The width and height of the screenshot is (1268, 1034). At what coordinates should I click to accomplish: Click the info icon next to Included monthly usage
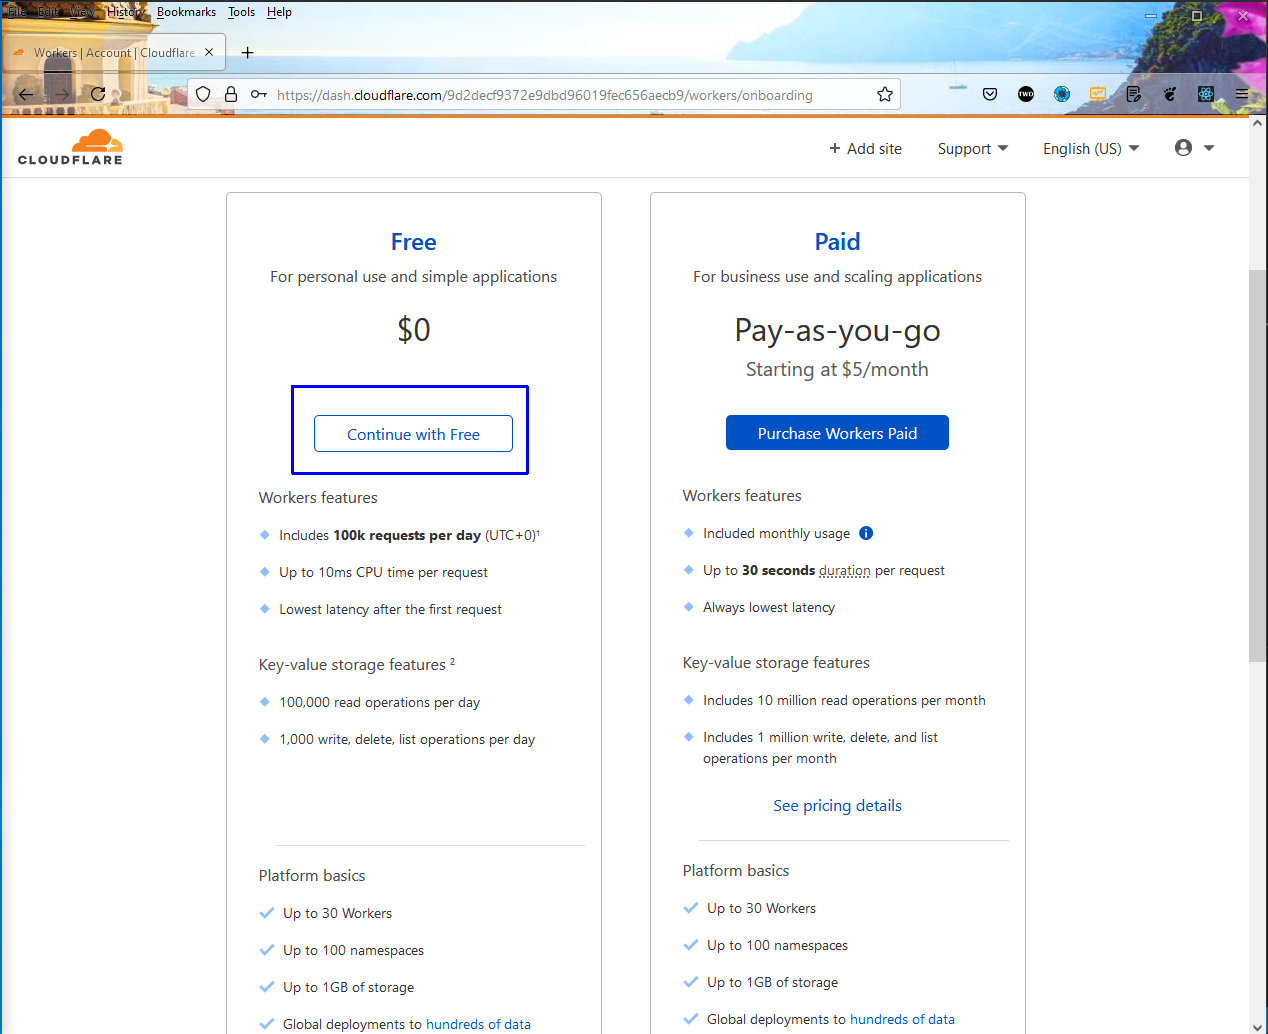[866, 533]
